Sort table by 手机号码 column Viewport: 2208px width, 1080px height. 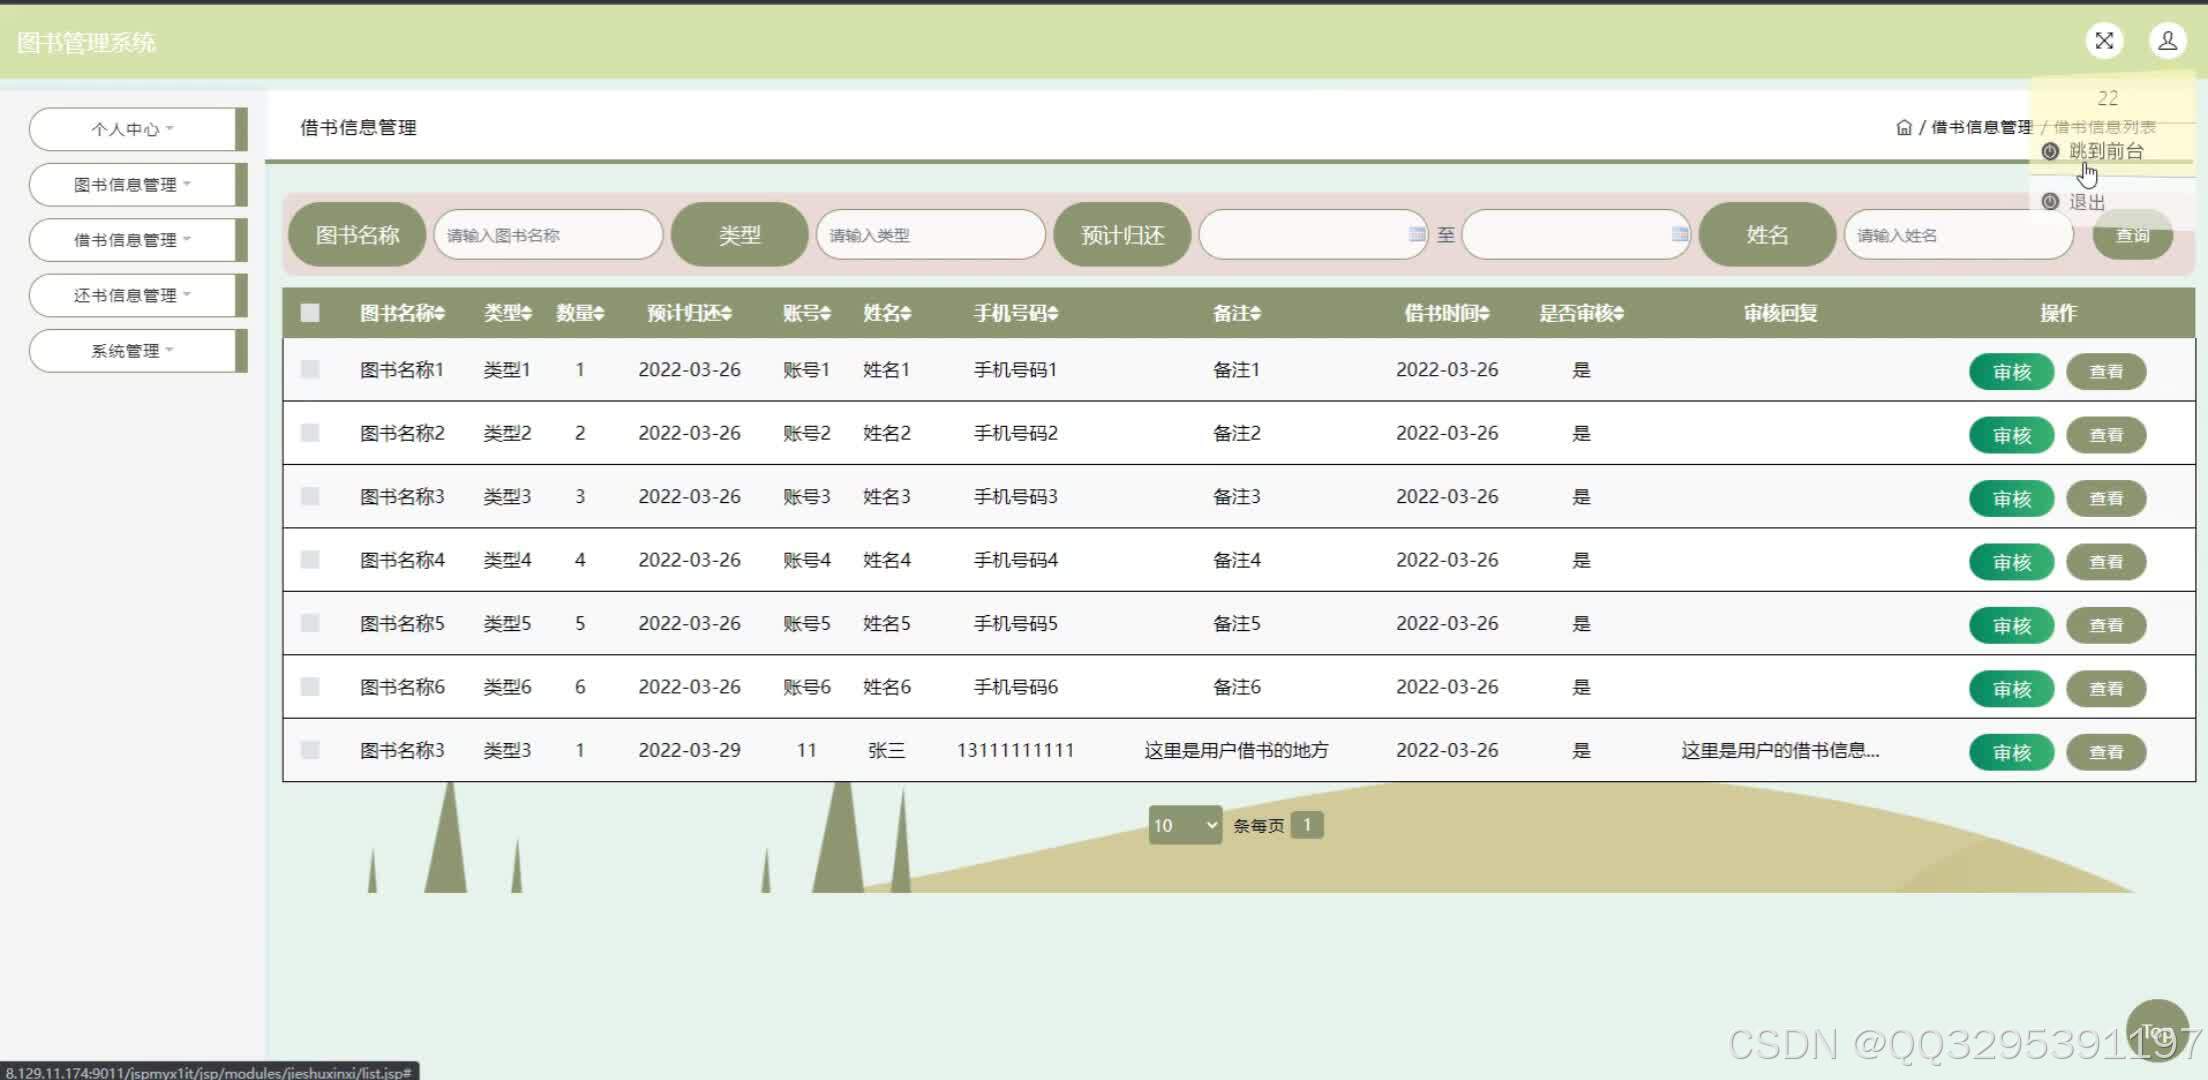coord(1016,313)
